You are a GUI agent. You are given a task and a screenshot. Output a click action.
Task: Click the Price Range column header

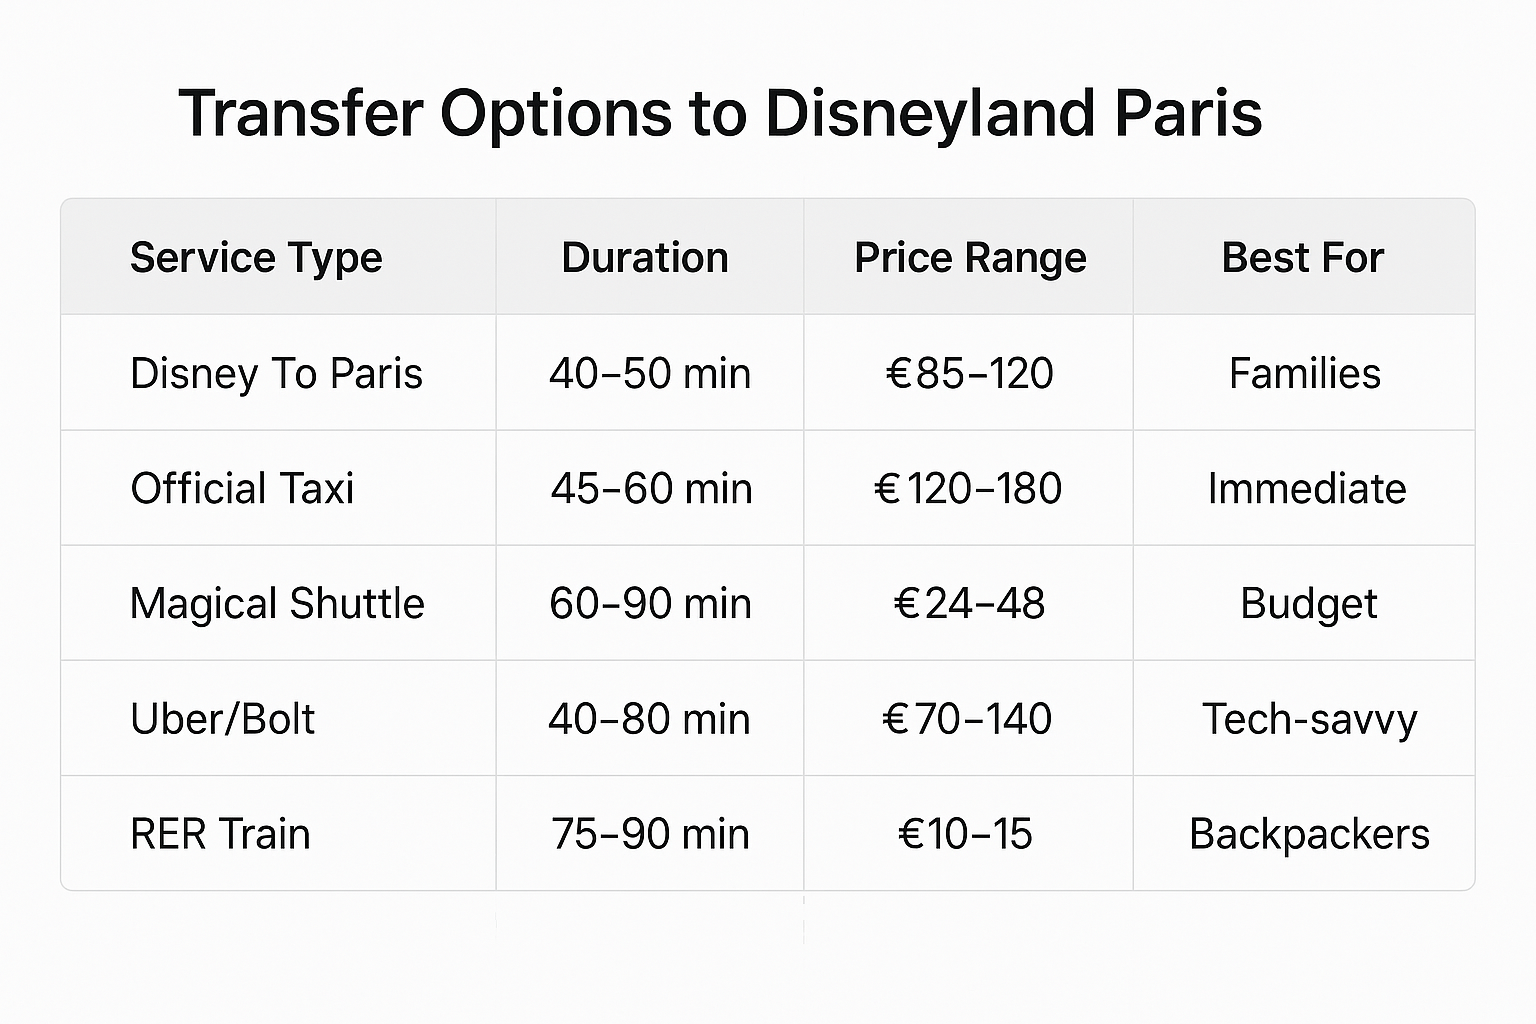(x=970, y=258)
